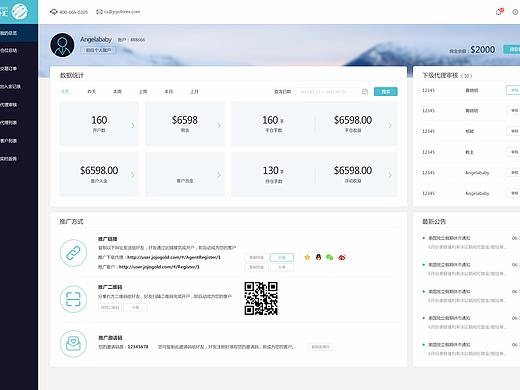Share via the QQ penguin icon

click(x=318, y=257)
